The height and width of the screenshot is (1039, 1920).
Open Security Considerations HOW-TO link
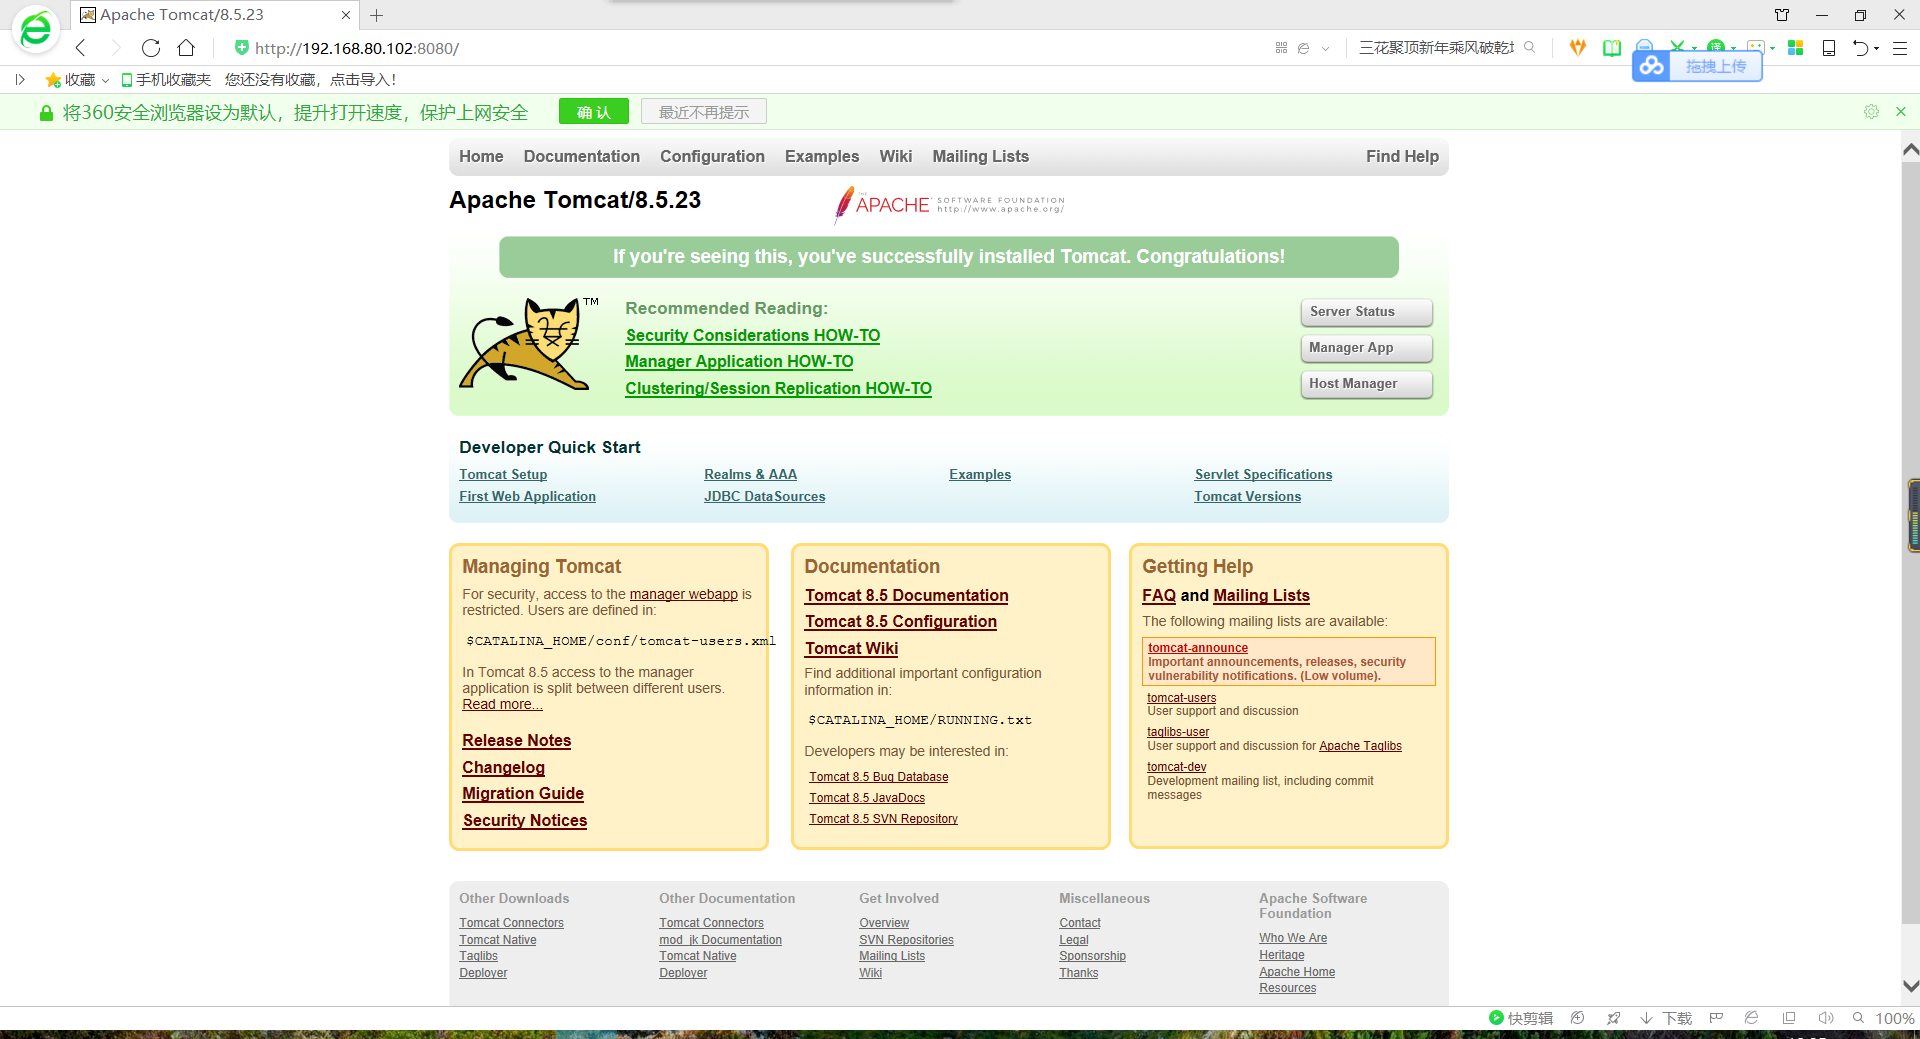pyautogui.click(x=753, y=335)
